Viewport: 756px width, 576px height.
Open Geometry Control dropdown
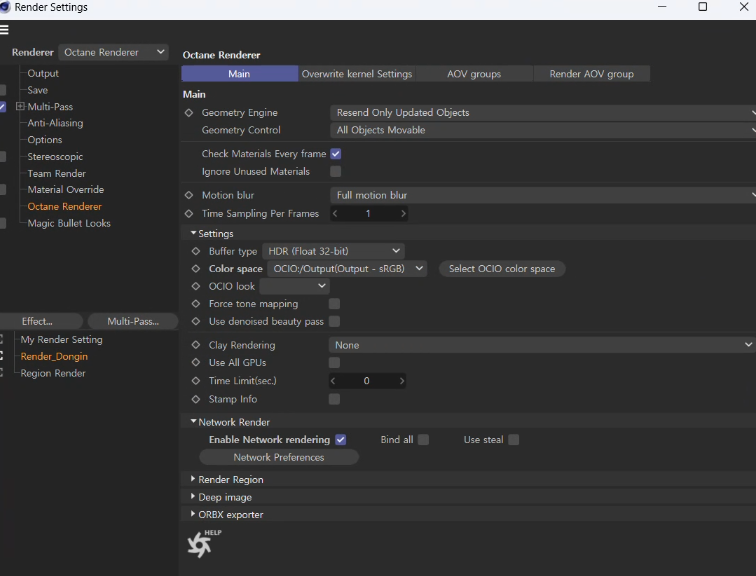[x=543, y=130]
